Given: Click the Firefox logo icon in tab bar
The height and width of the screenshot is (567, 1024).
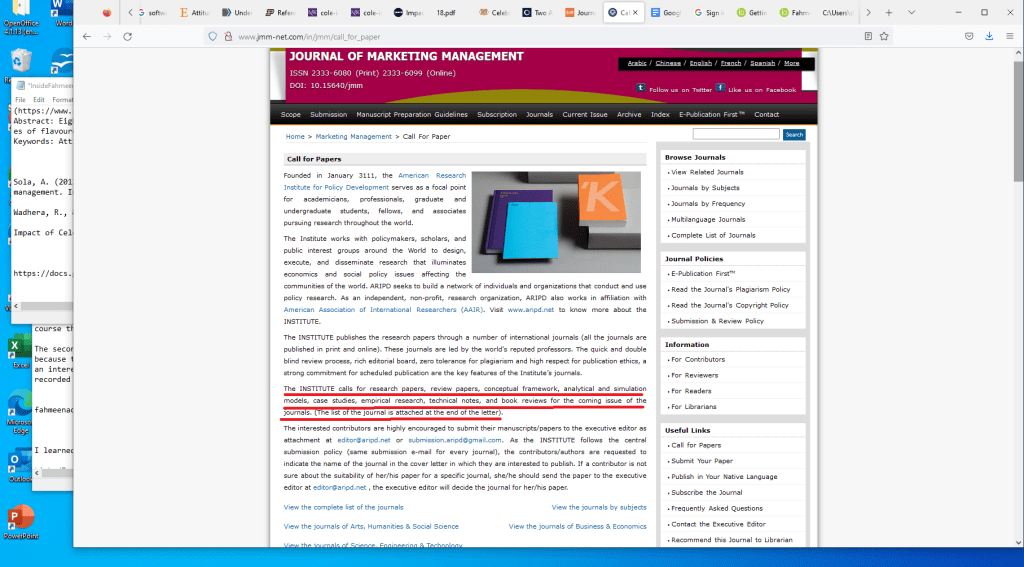Looking at the screenshot, I should pos(107,12).
